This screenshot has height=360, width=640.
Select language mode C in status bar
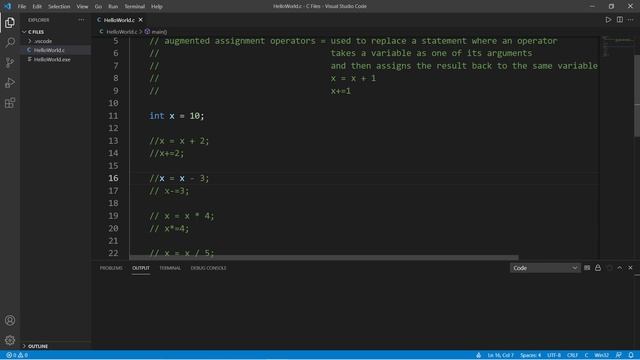(x=586, y=355)
